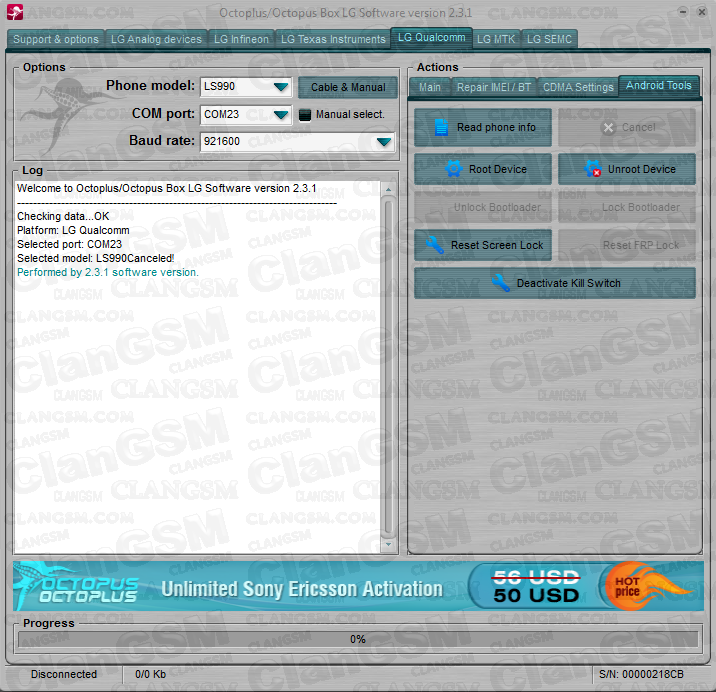The height and width of the screenshot is (692, 716).
Task: Click the Root Device gear icon
Action: pos(453,169)
